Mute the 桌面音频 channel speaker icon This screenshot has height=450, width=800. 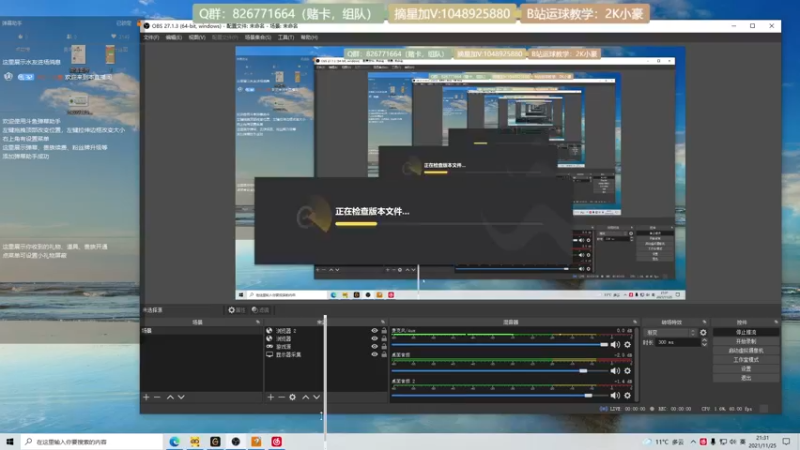click(615, 371)
